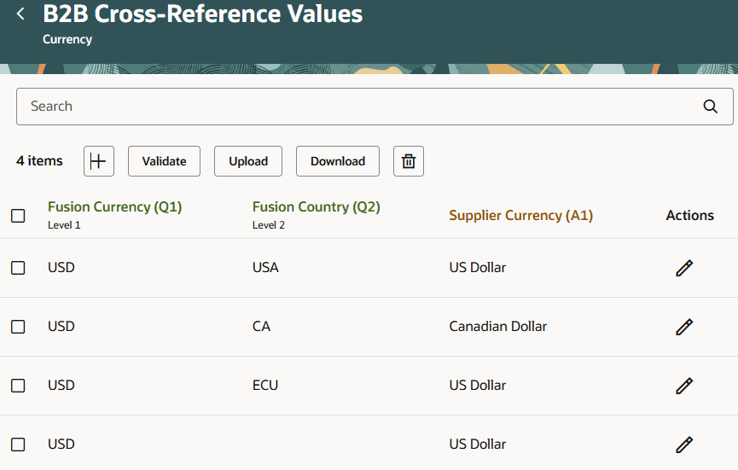Edit the USA row with pencil icon
This screenshot has width=738, height=470.
tap(684, 268)
